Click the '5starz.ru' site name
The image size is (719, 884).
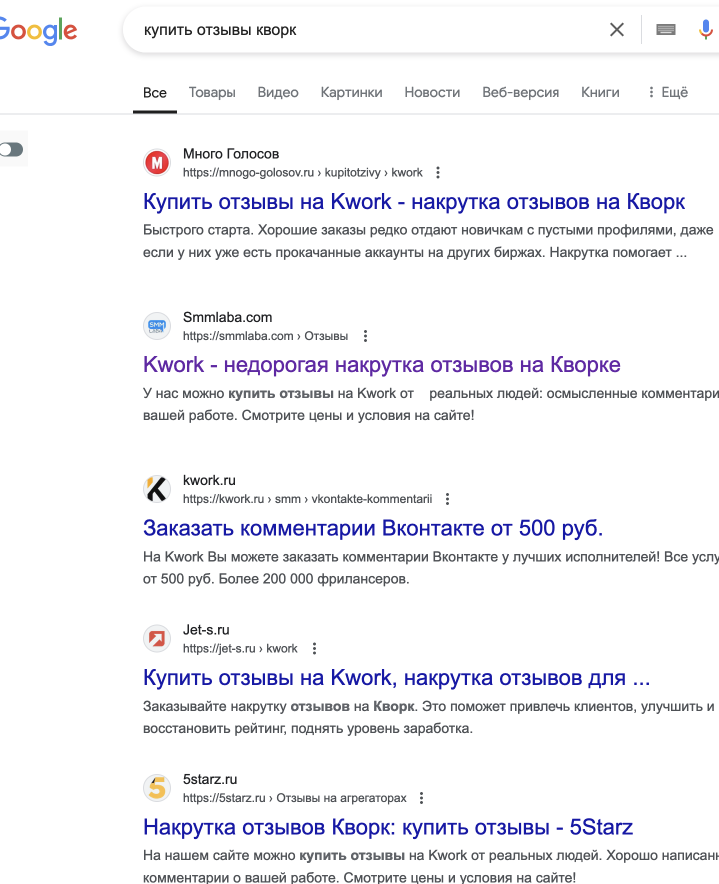click(x=210, y=779)
